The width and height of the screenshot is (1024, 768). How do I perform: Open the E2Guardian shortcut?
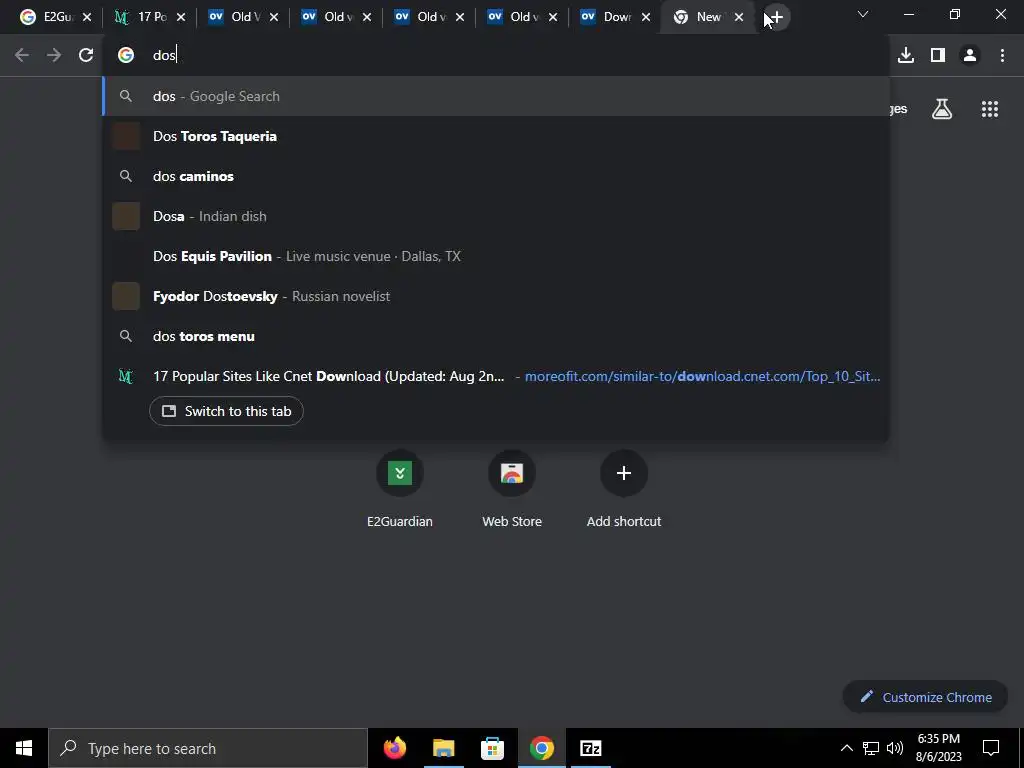400,490
